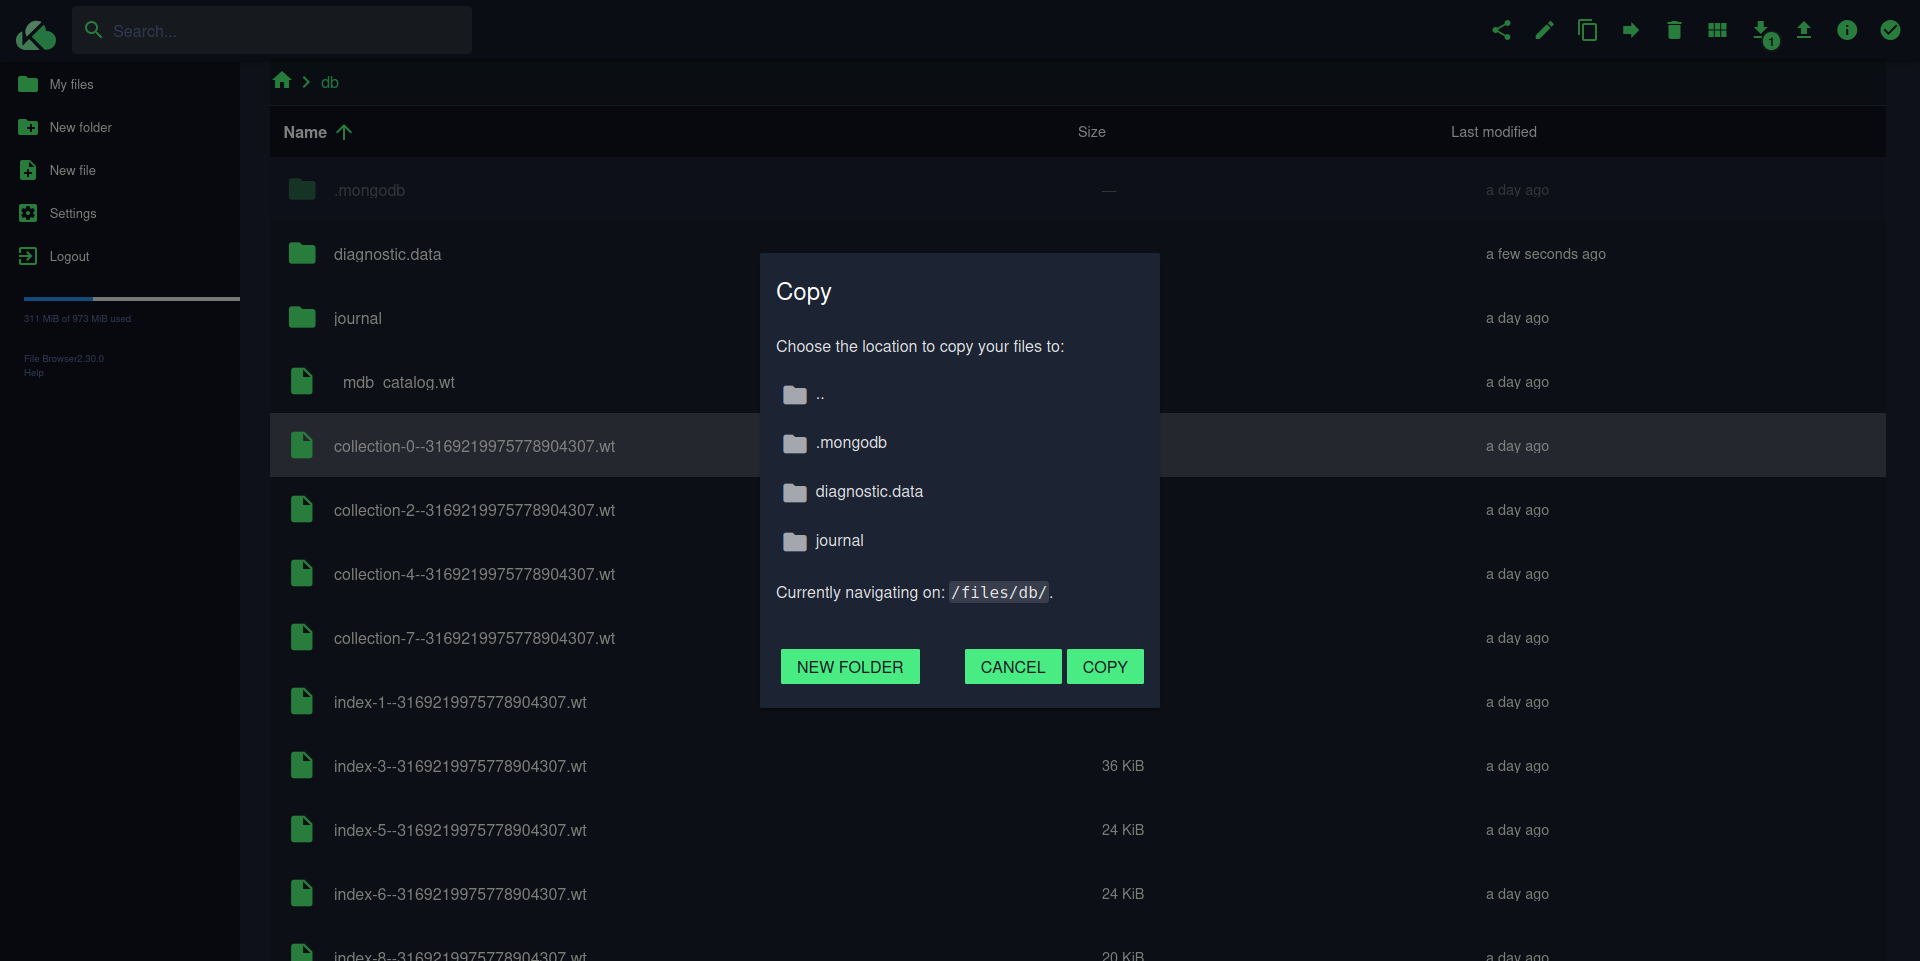Click the storage usage progress bar

(132, 299)
